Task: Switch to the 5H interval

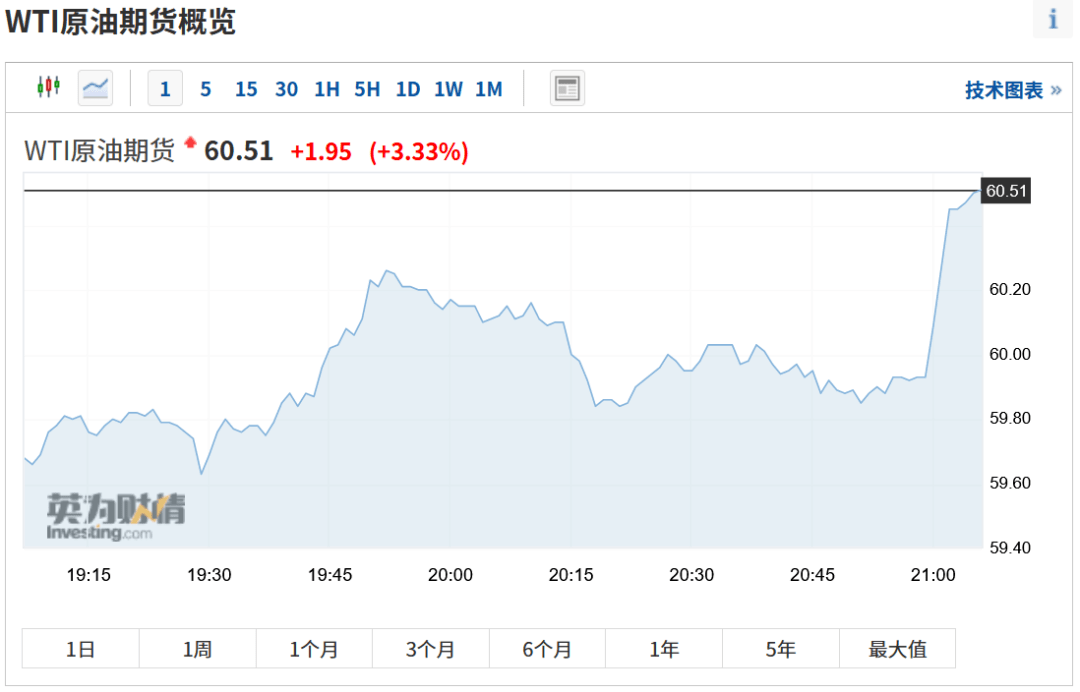Action: (x=367, y=89)
